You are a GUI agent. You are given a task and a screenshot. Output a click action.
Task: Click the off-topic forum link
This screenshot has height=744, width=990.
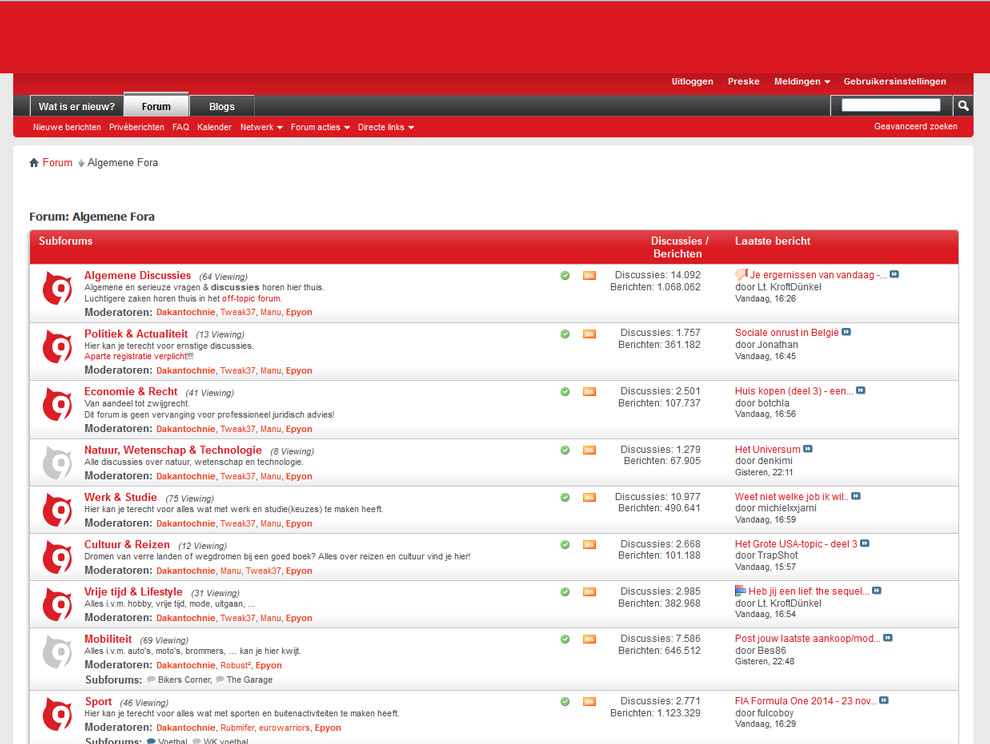(x=251, y=299)
